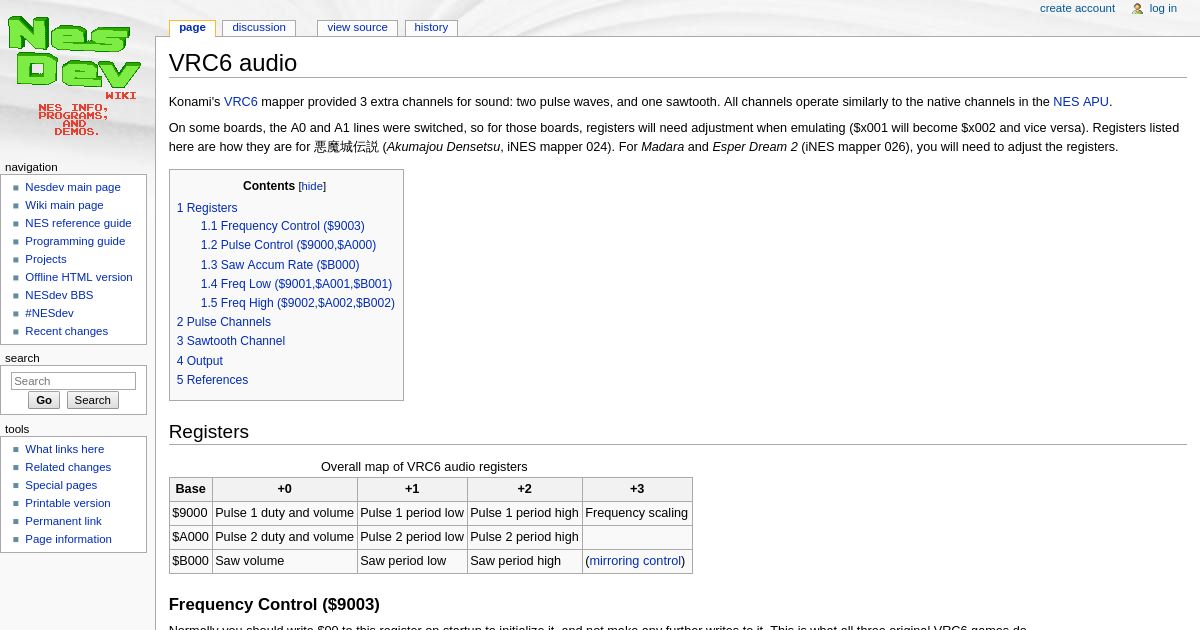Screen dimensions: 1200x630
Task: Click the $A000 table cell
Action: [x=190, y=537]
